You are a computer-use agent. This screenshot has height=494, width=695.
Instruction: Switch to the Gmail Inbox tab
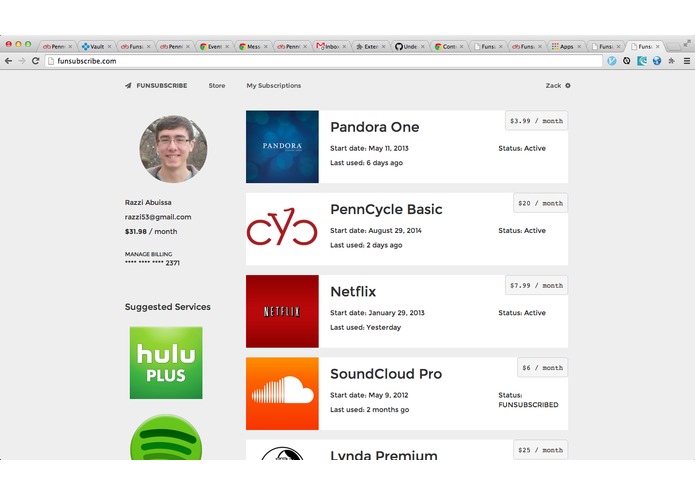[332, 47]
